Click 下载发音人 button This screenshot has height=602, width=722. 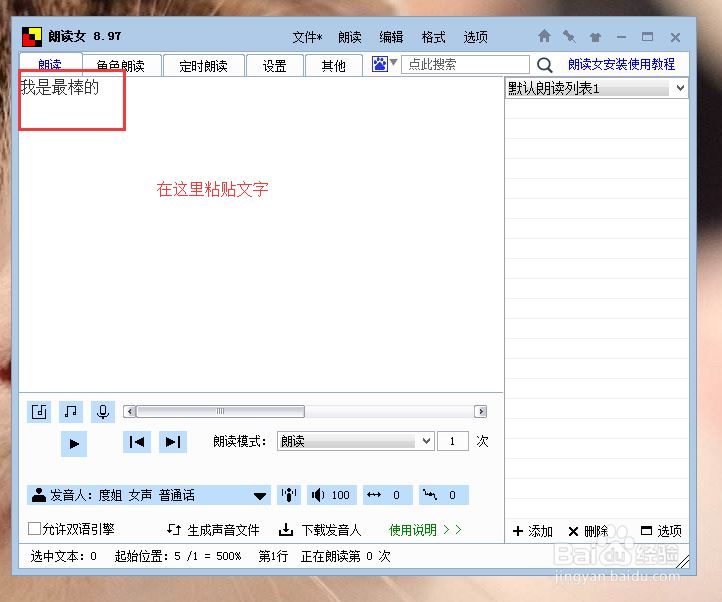tap(320, 530)
